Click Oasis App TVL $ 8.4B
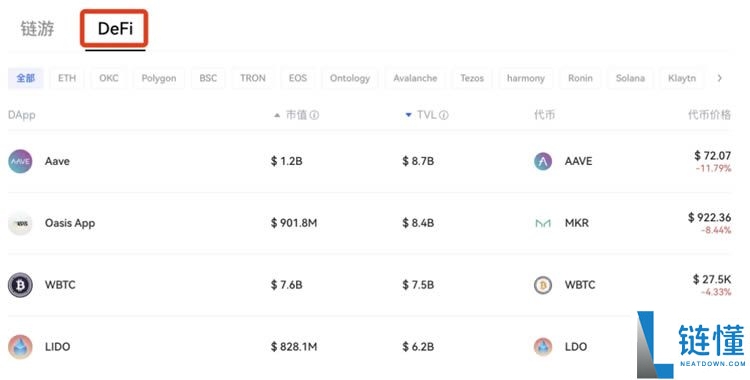The image size is (750, 380). [x=418, y=223]
